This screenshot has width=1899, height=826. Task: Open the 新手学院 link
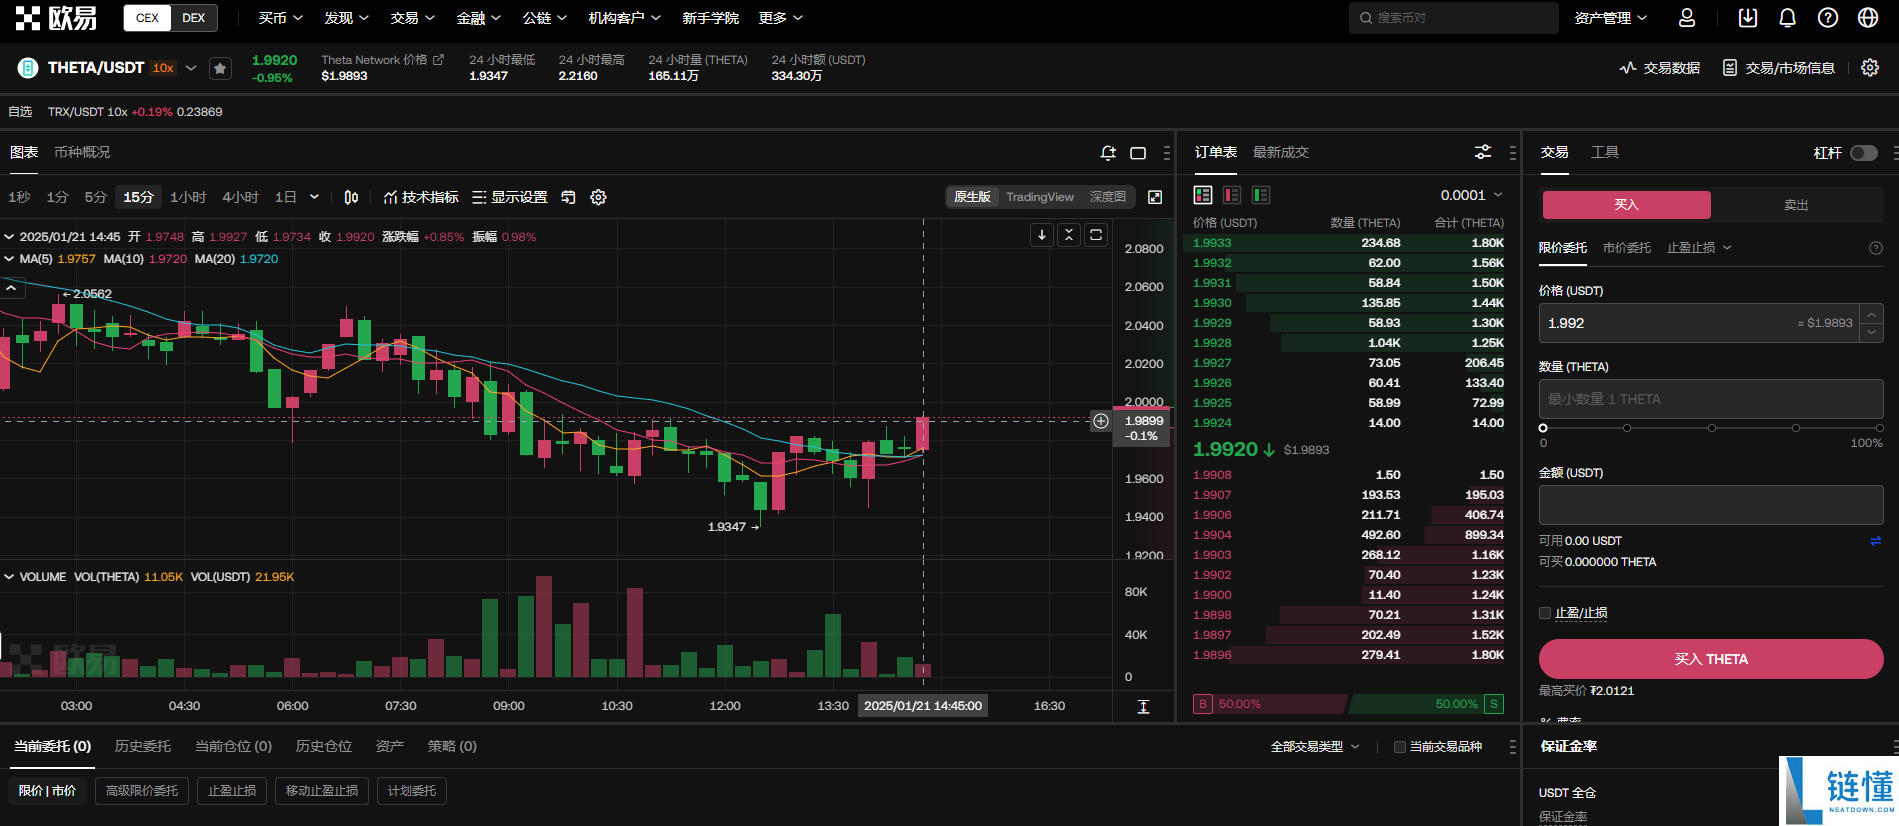click(710, 18)
